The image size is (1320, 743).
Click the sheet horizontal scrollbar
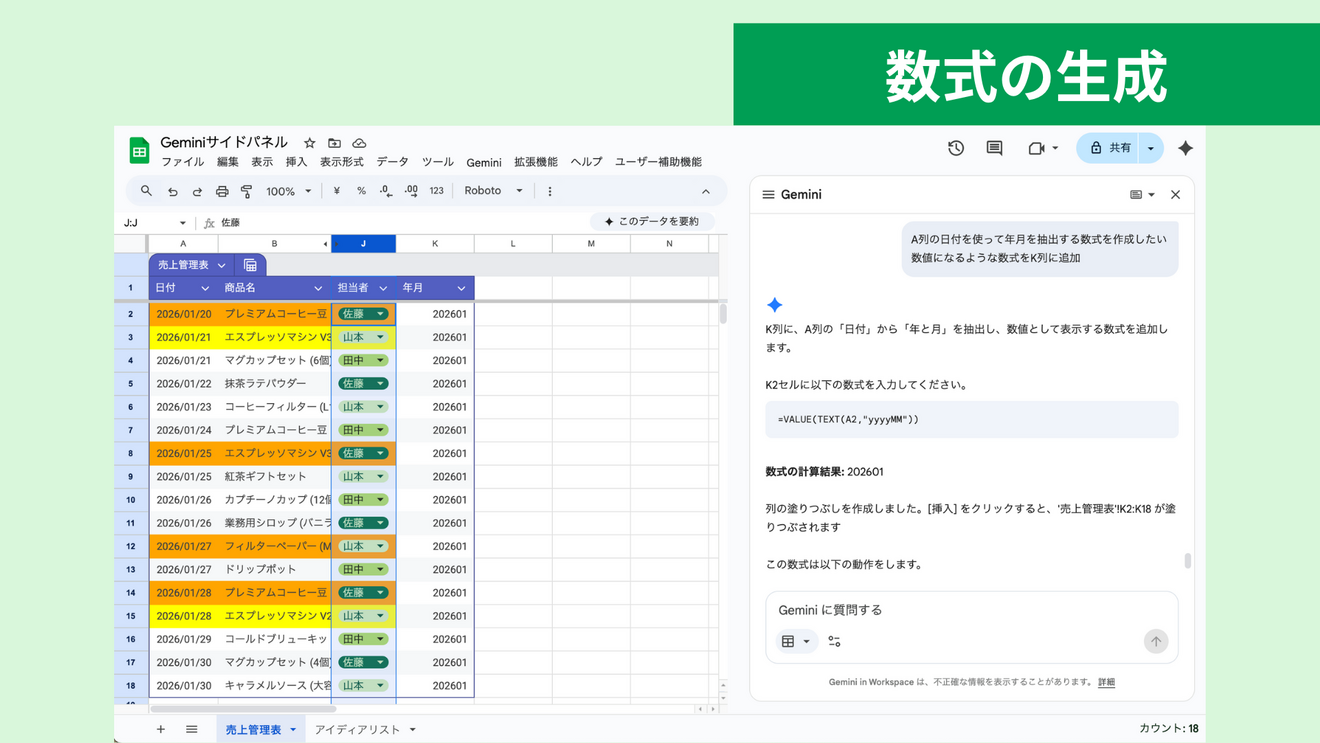click(x=243, y=709)
